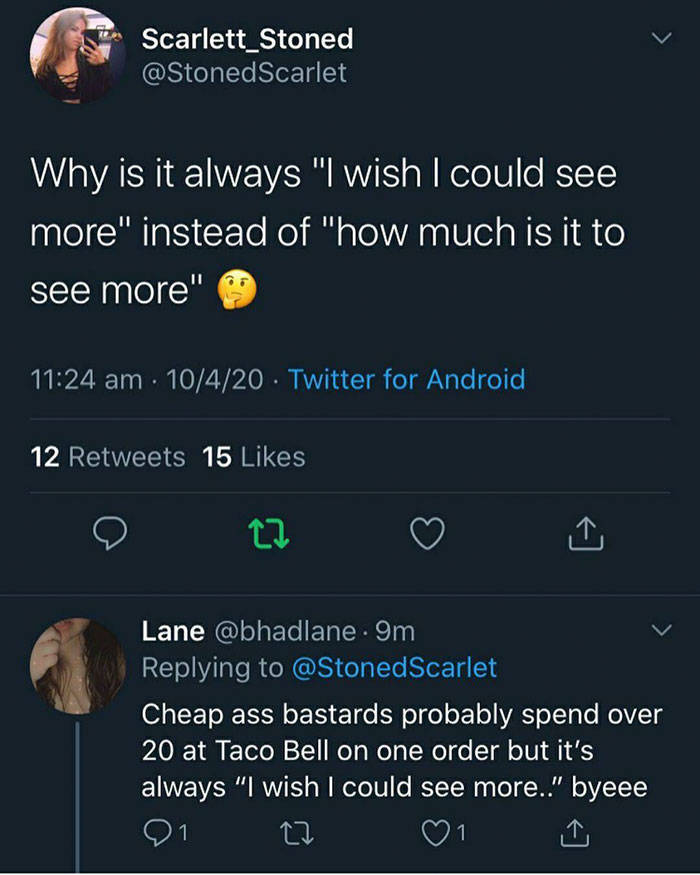Click the green retweet icon
Screen dimensions: 700x875
269,534
